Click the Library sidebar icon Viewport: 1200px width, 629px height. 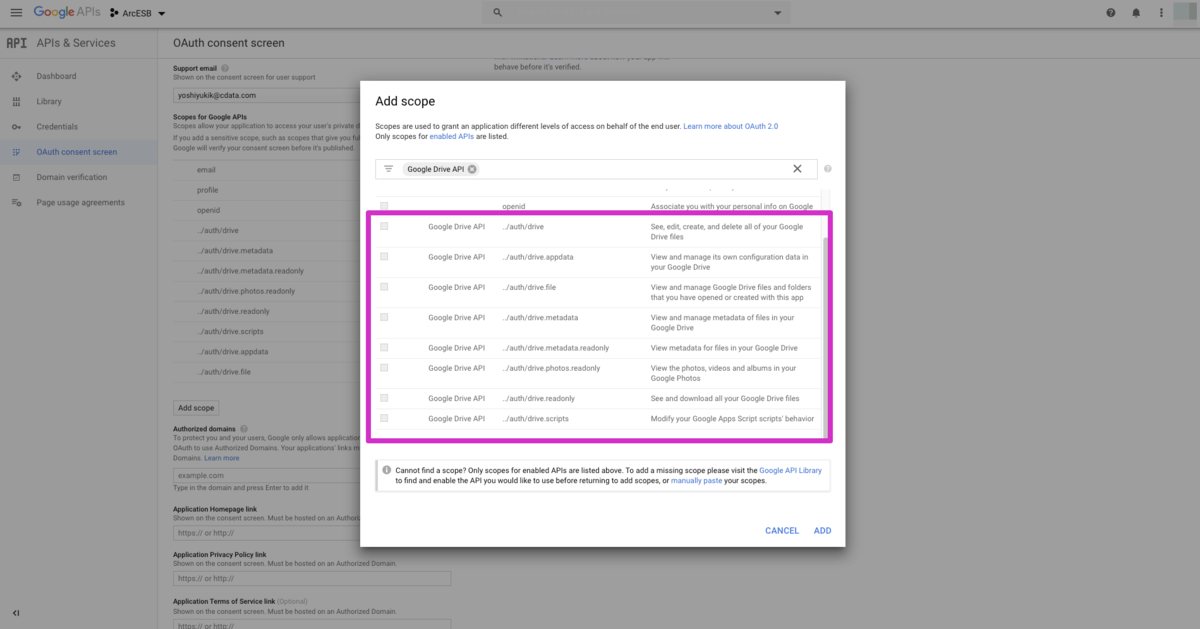click(x=16, y=101)
